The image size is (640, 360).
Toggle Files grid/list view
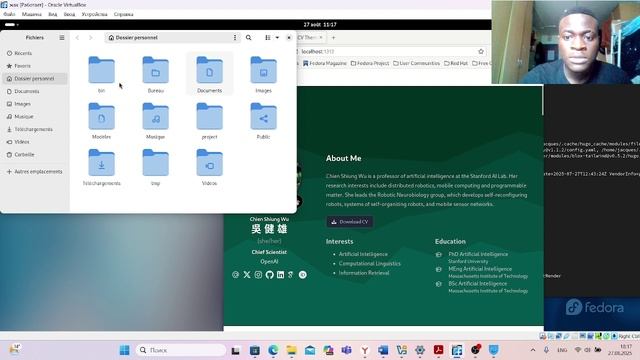(x=268, y=38)
